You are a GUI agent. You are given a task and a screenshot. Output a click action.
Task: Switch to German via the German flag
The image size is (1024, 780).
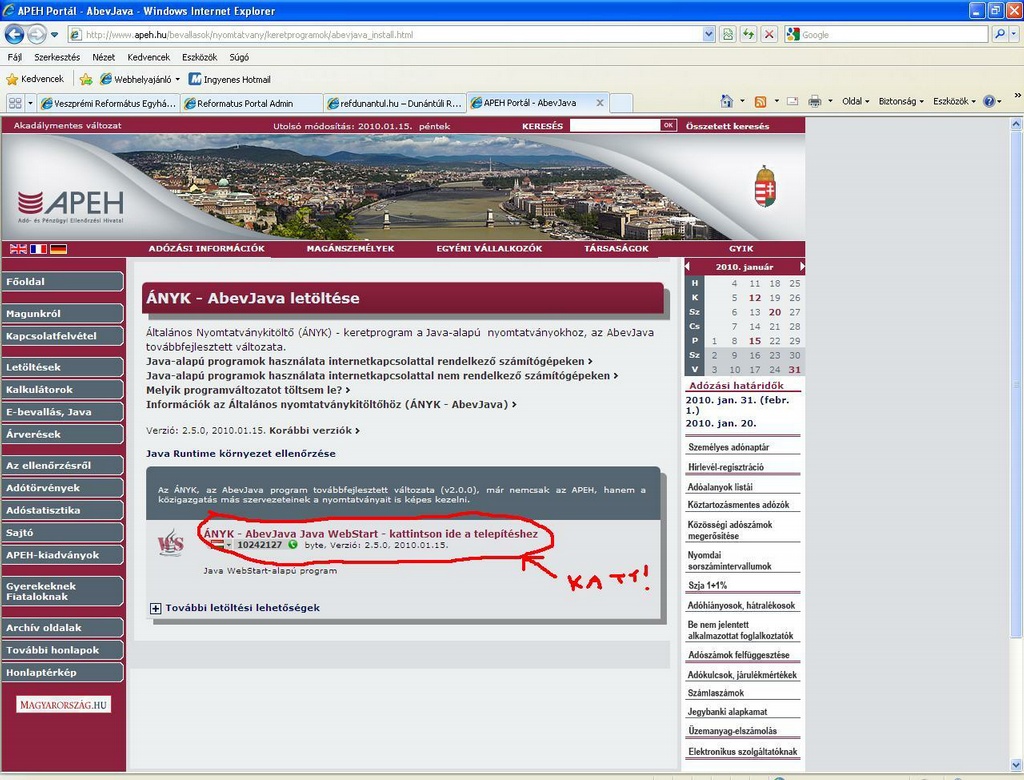pyautogui.click(x=59, y=249)
